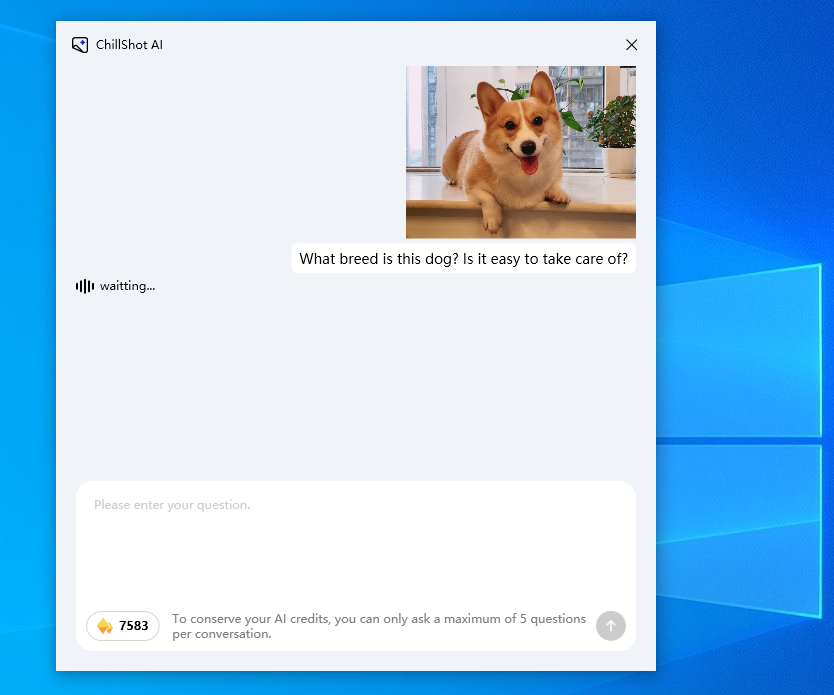Image resolution: width=834 pixels, height=695 pixels.
Task: Click the picture-style app icon beside ChillShot AI
Action: tap(80, 44)
